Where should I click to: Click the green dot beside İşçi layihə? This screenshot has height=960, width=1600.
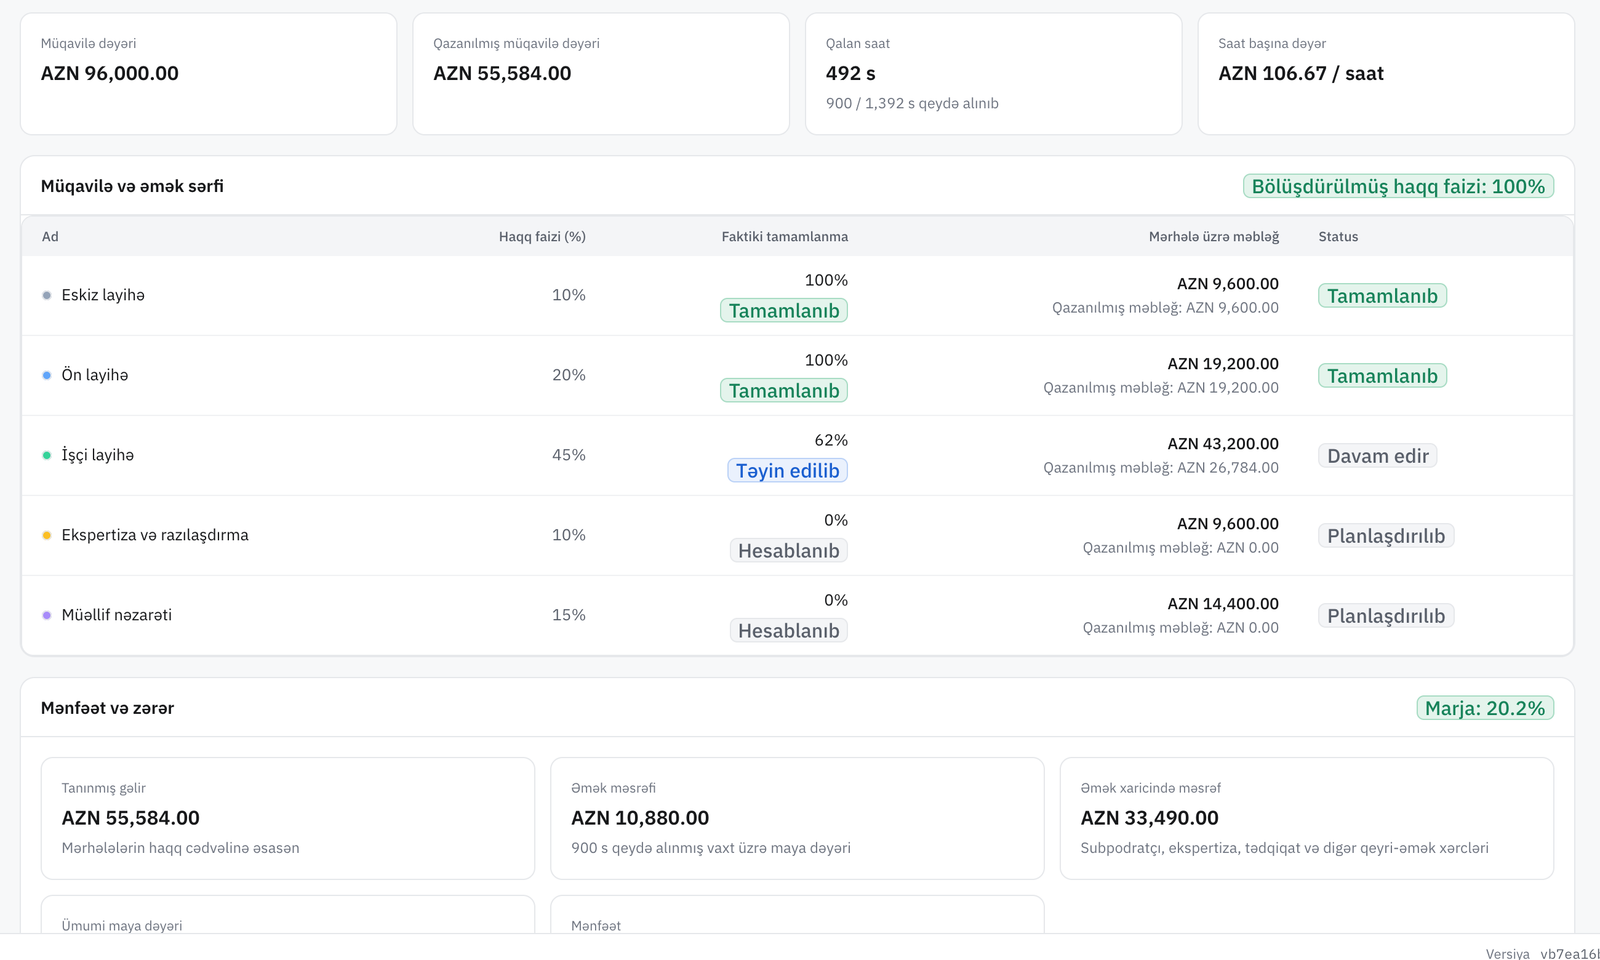pyautogui.click(x=47, y=455)
